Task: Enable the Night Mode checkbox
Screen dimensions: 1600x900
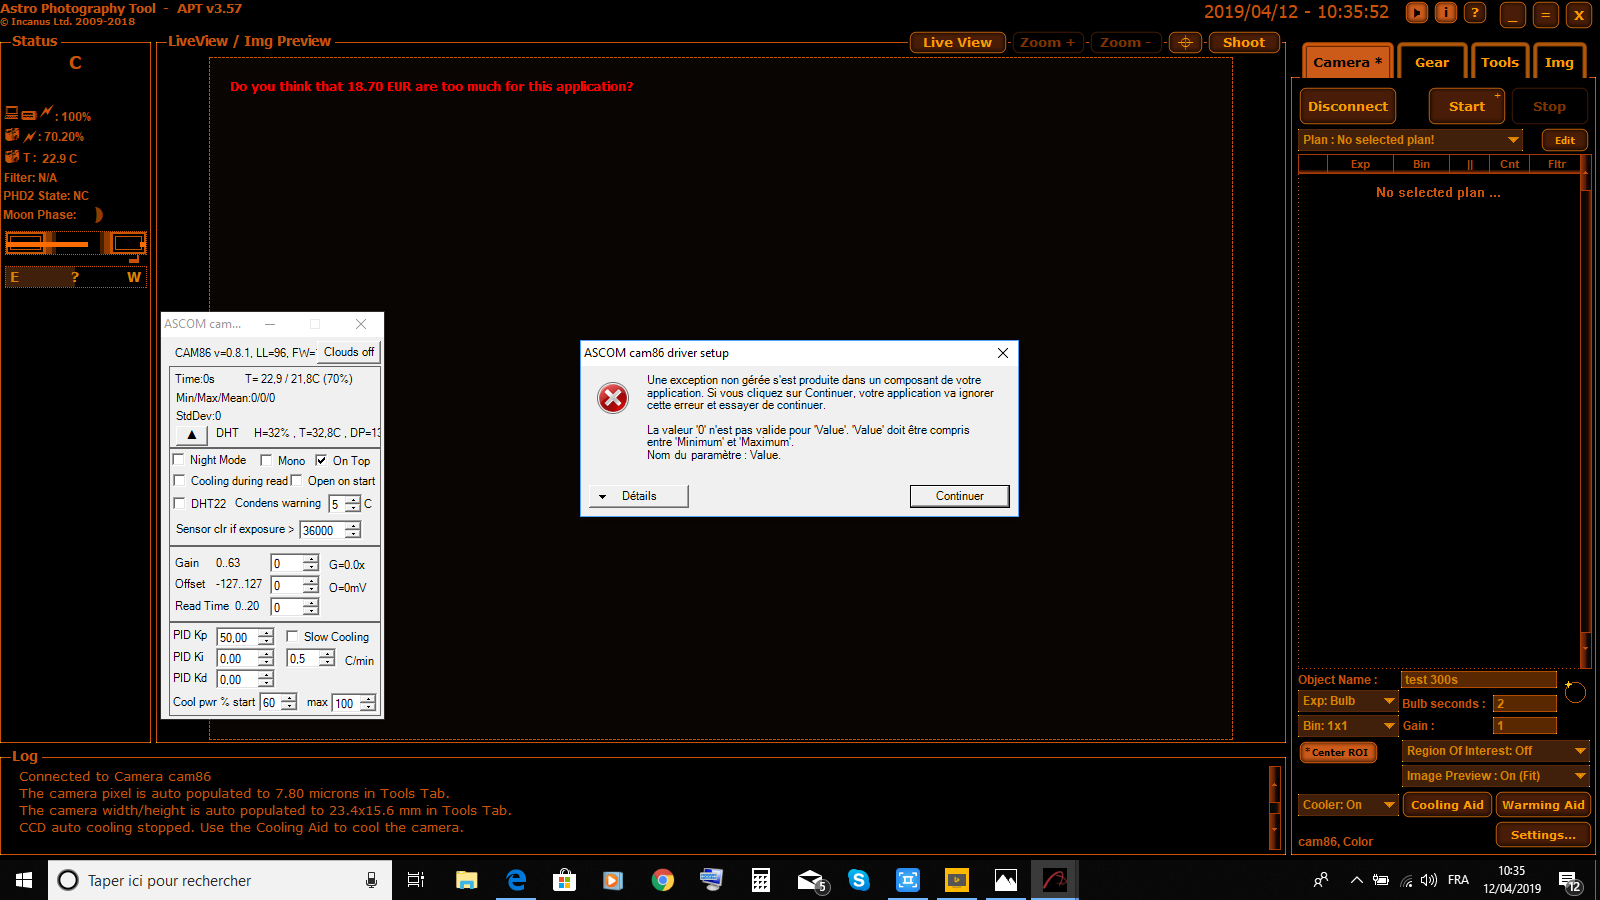Action: (179, 460)
